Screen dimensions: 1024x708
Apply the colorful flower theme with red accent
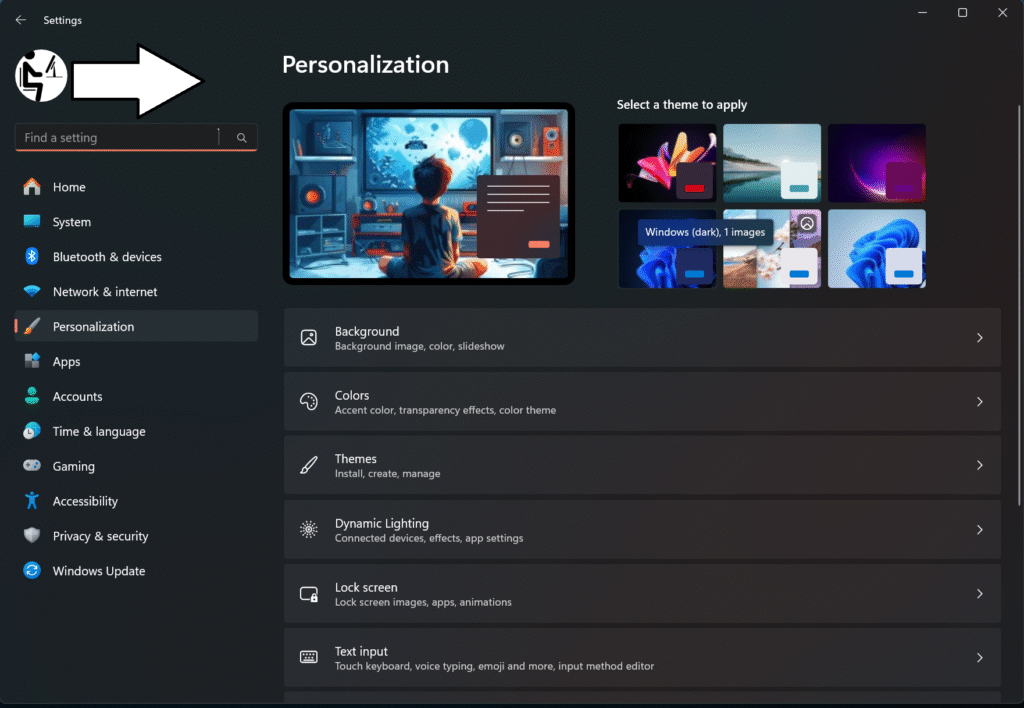pos(667,163)
